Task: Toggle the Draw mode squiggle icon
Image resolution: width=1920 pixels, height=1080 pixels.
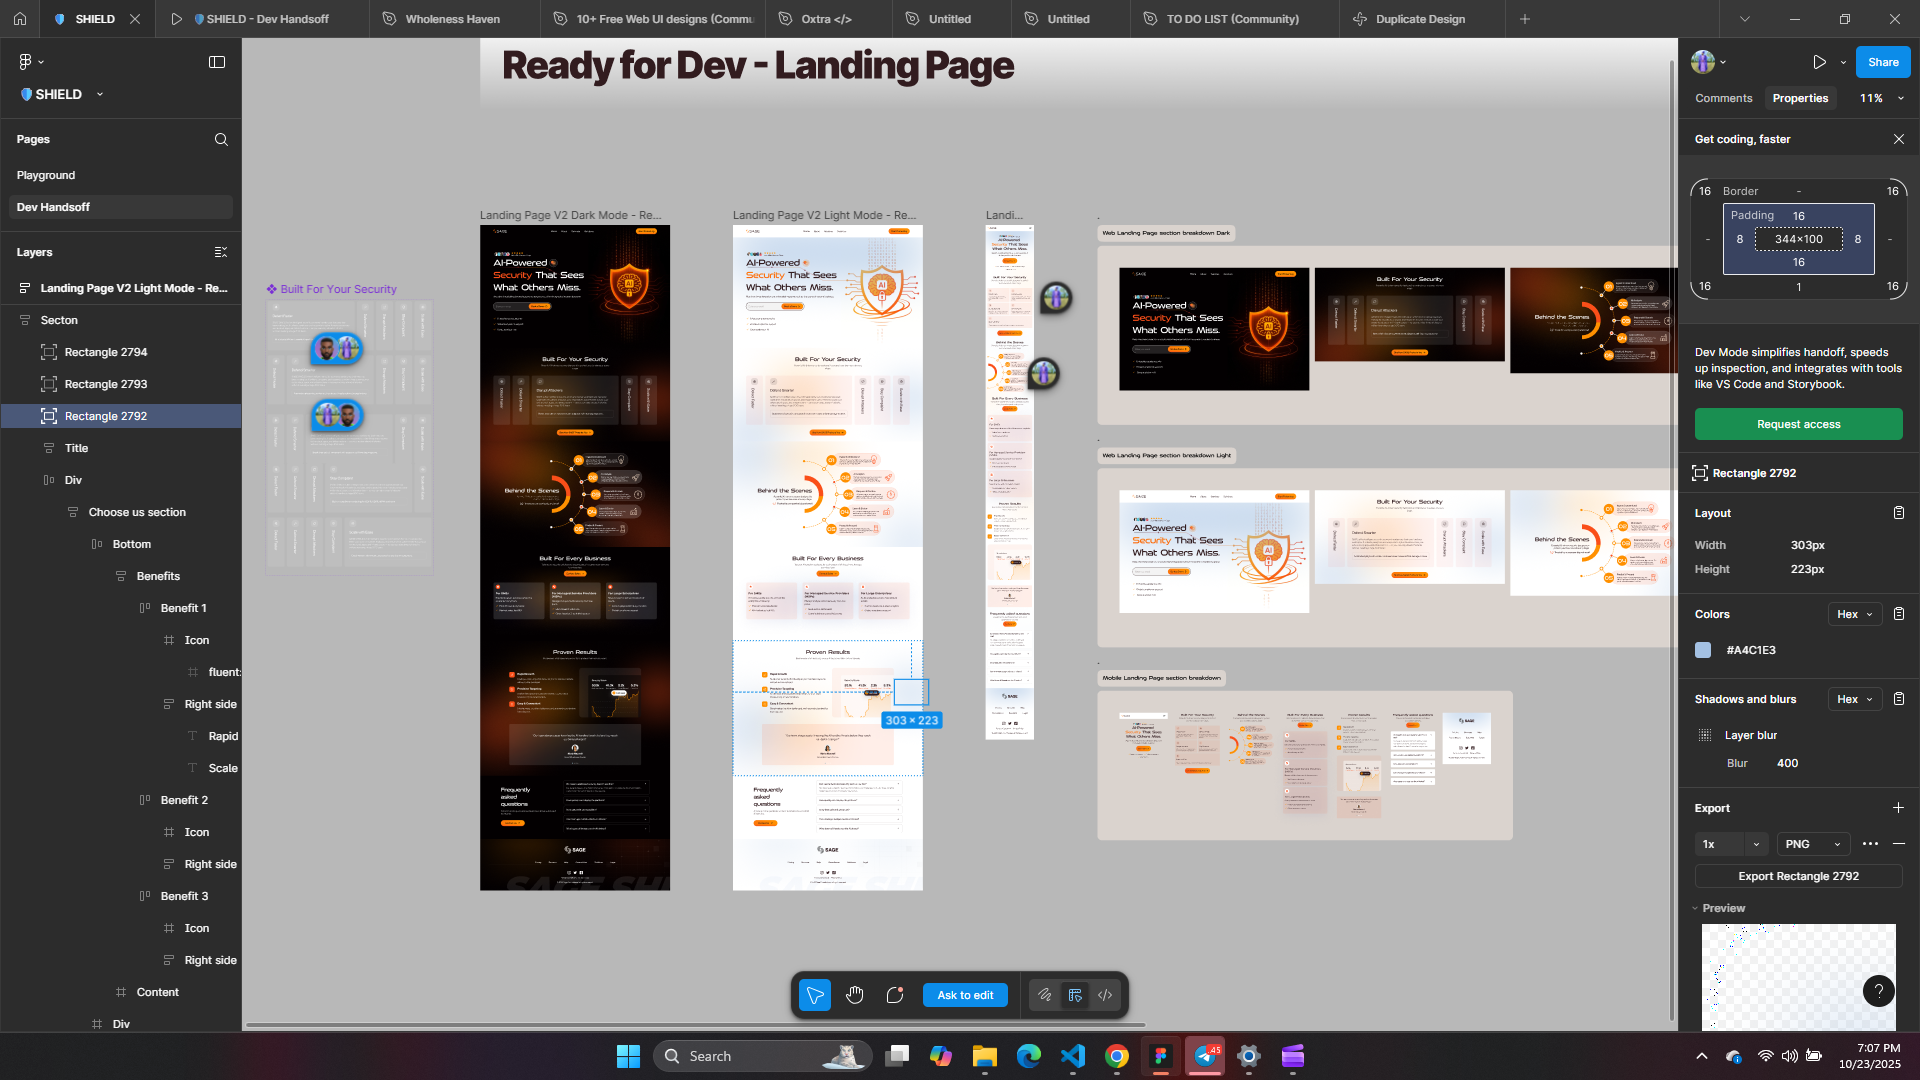Action: 1044,995
